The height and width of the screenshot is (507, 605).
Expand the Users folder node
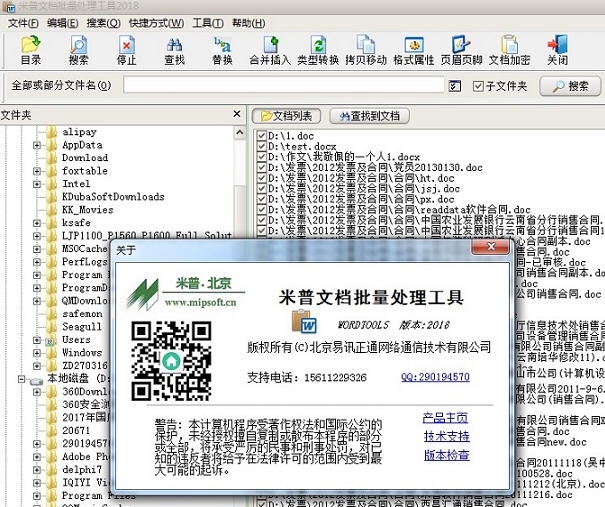point(37,340)
